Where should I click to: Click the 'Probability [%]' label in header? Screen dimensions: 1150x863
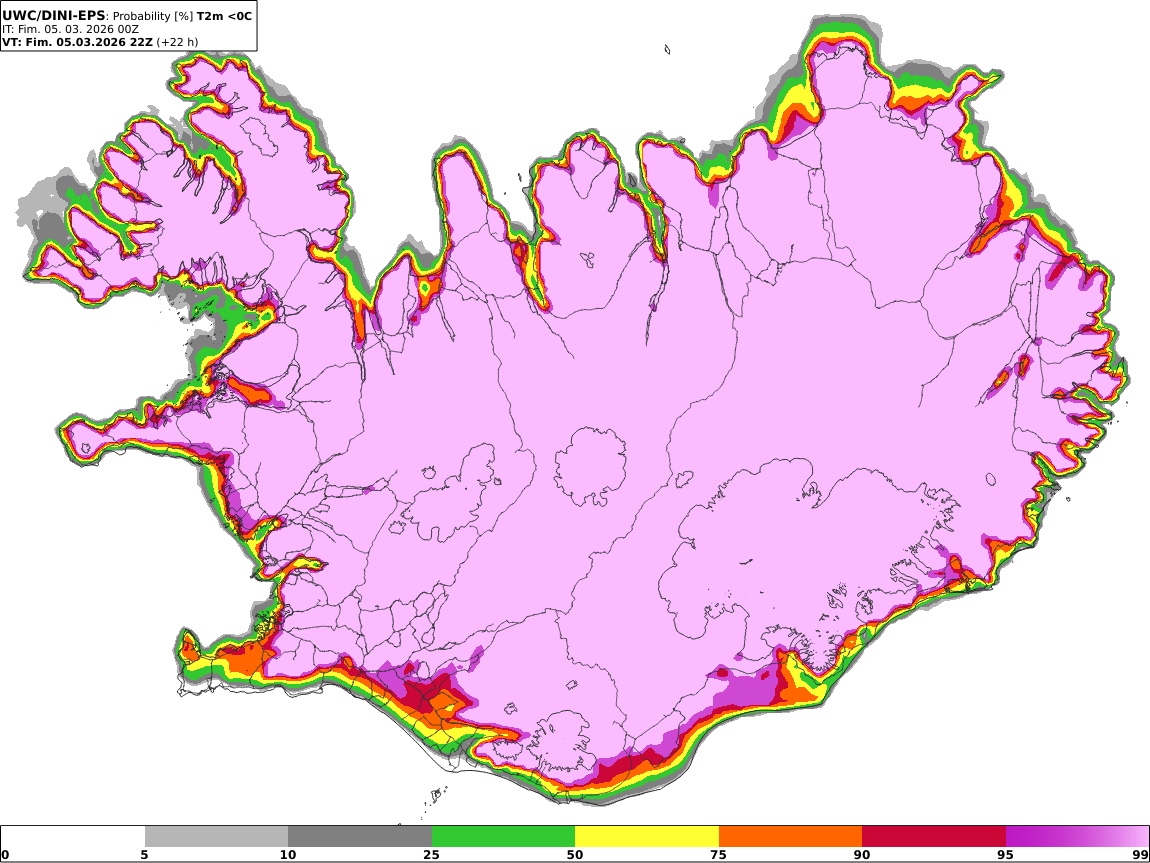coord(153,16)
